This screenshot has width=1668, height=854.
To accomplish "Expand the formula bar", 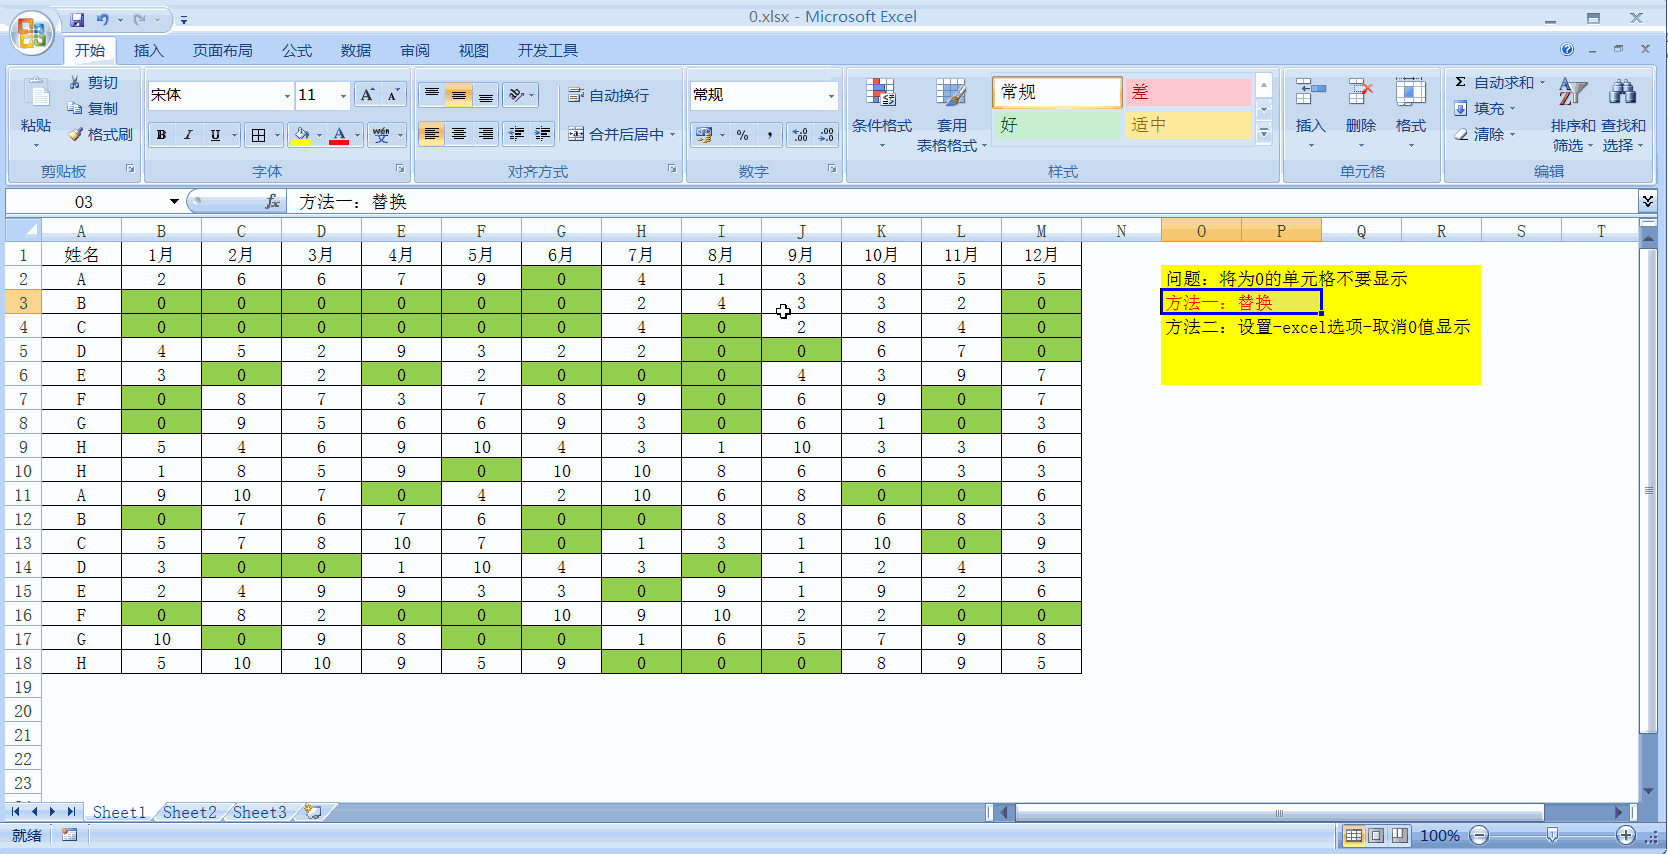I will point(1647,202).
